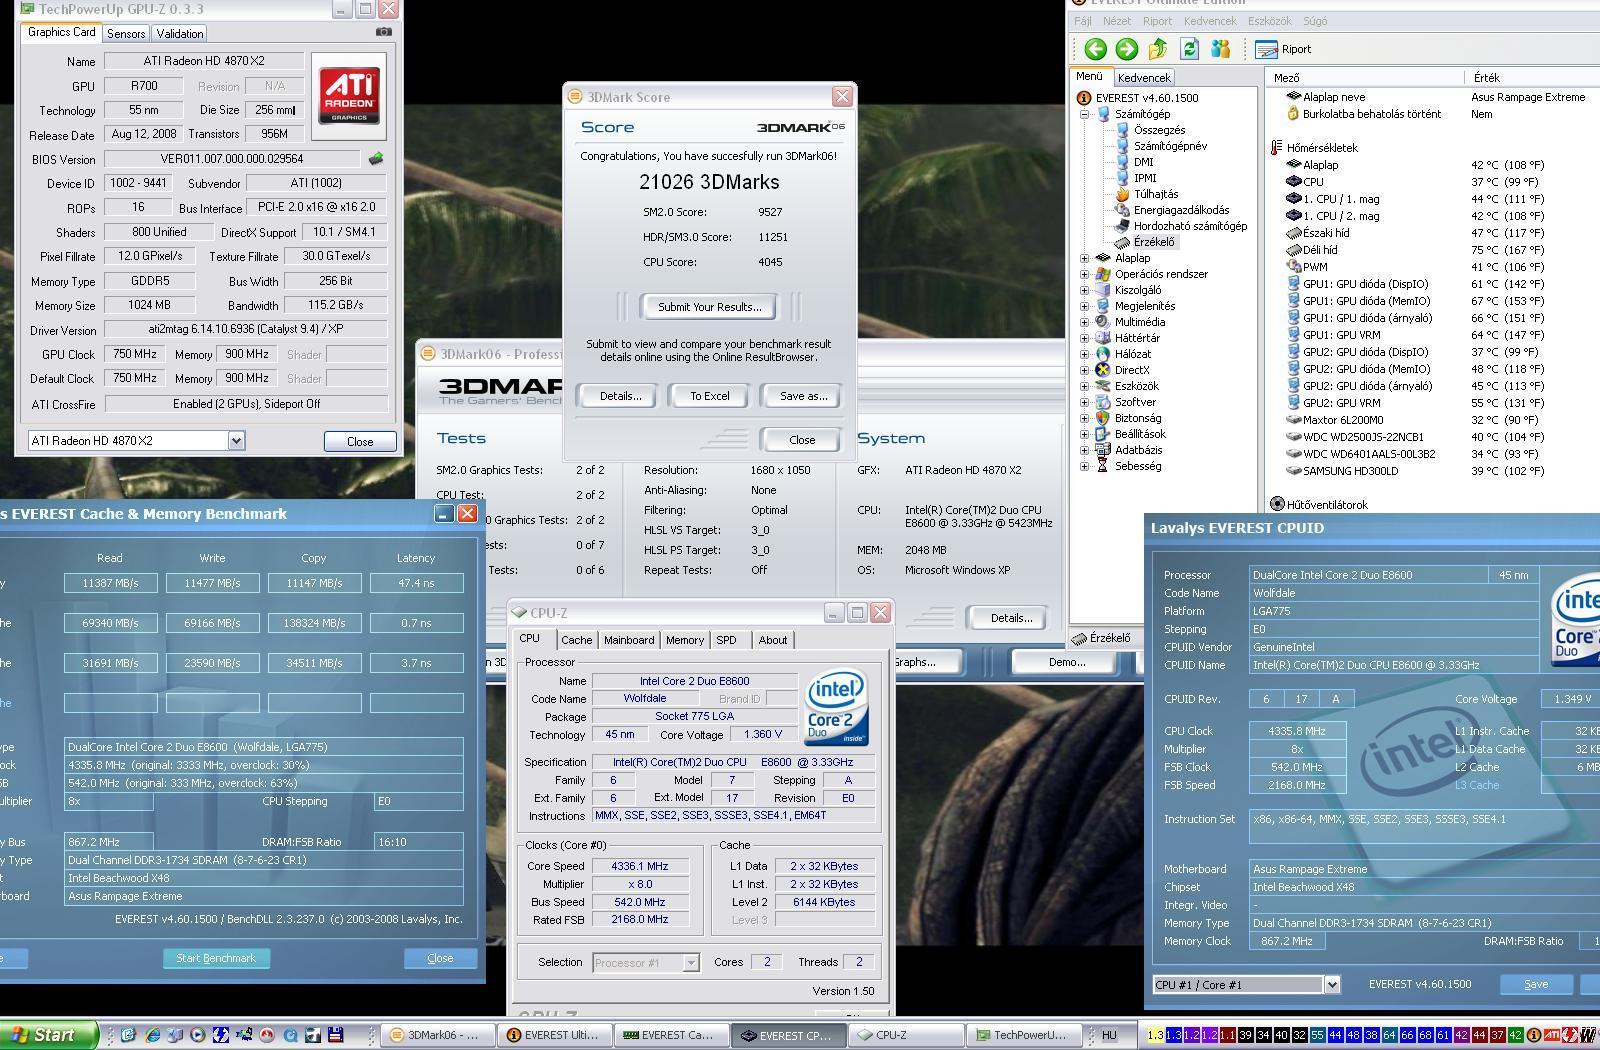Click Submit Your Results in 3DMark Score
1600x1050 pixels.
click(709, 307)
